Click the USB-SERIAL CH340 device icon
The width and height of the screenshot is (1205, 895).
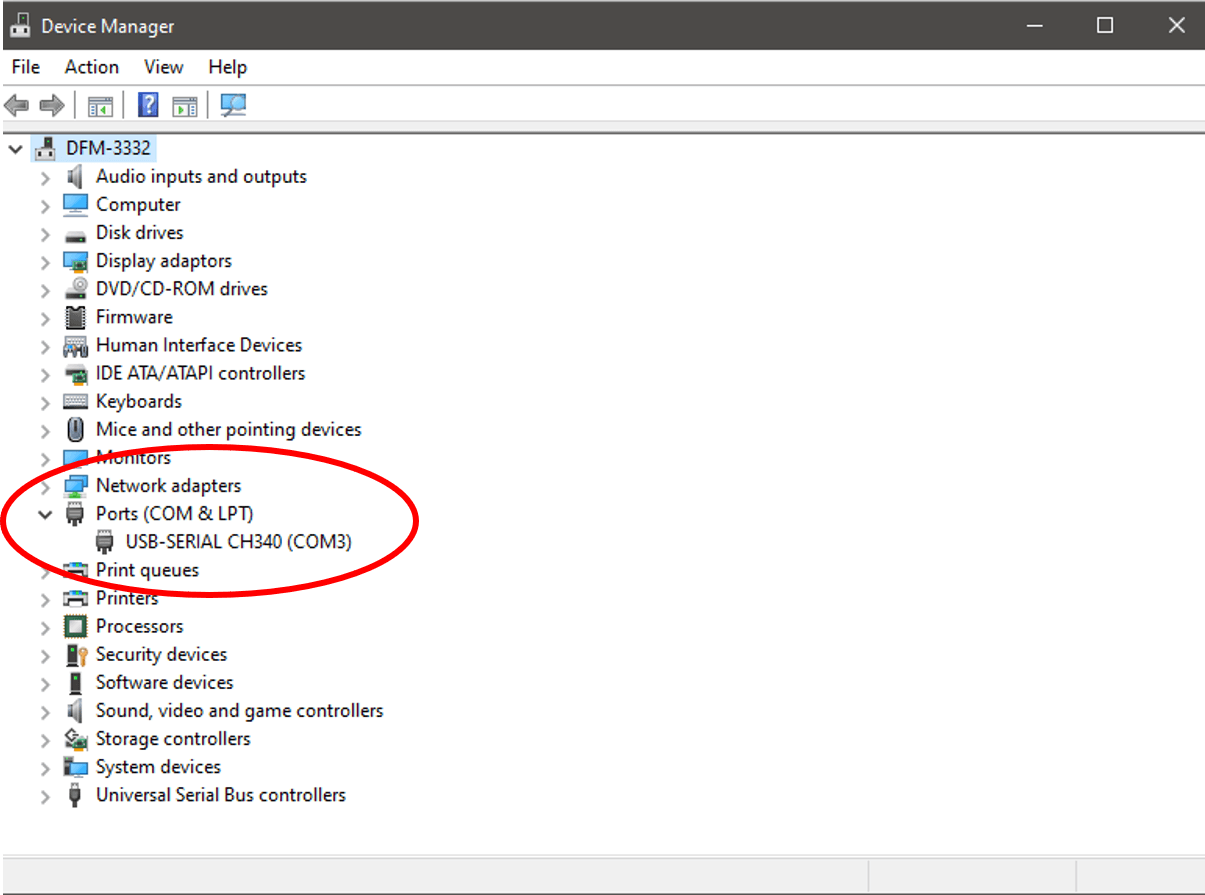[104, 542]
